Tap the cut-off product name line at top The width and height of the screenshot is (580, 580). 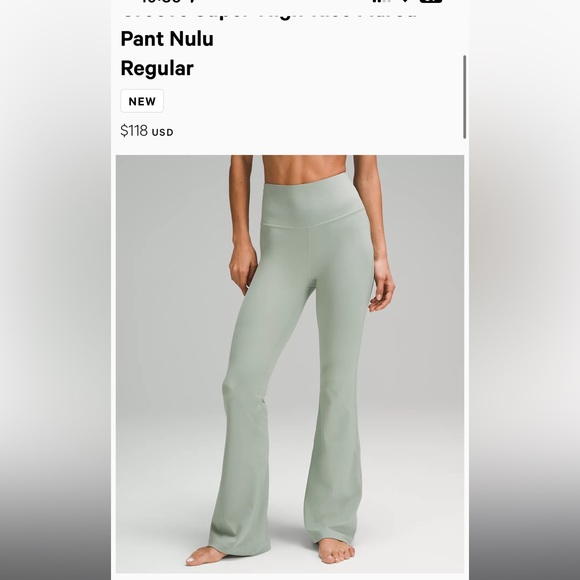point(269,16)
